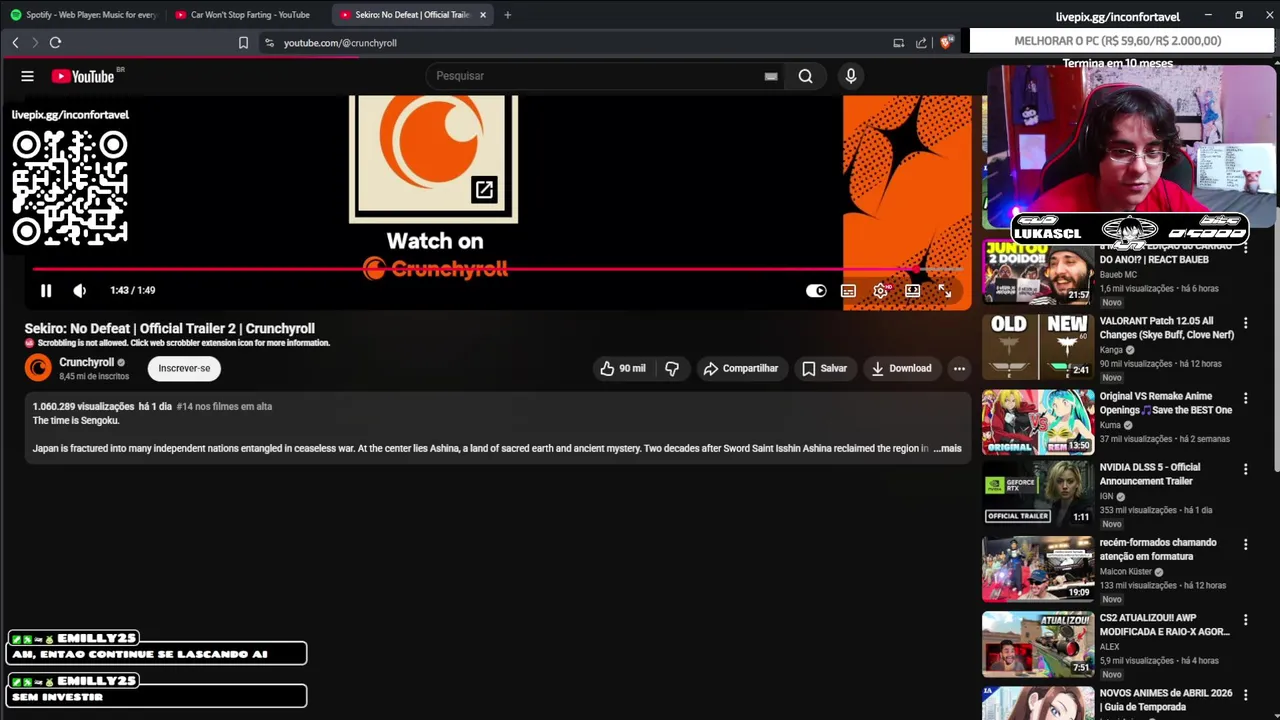Pause the video
This screenshot has width=1280, height=720.
(x=46, y=290)
